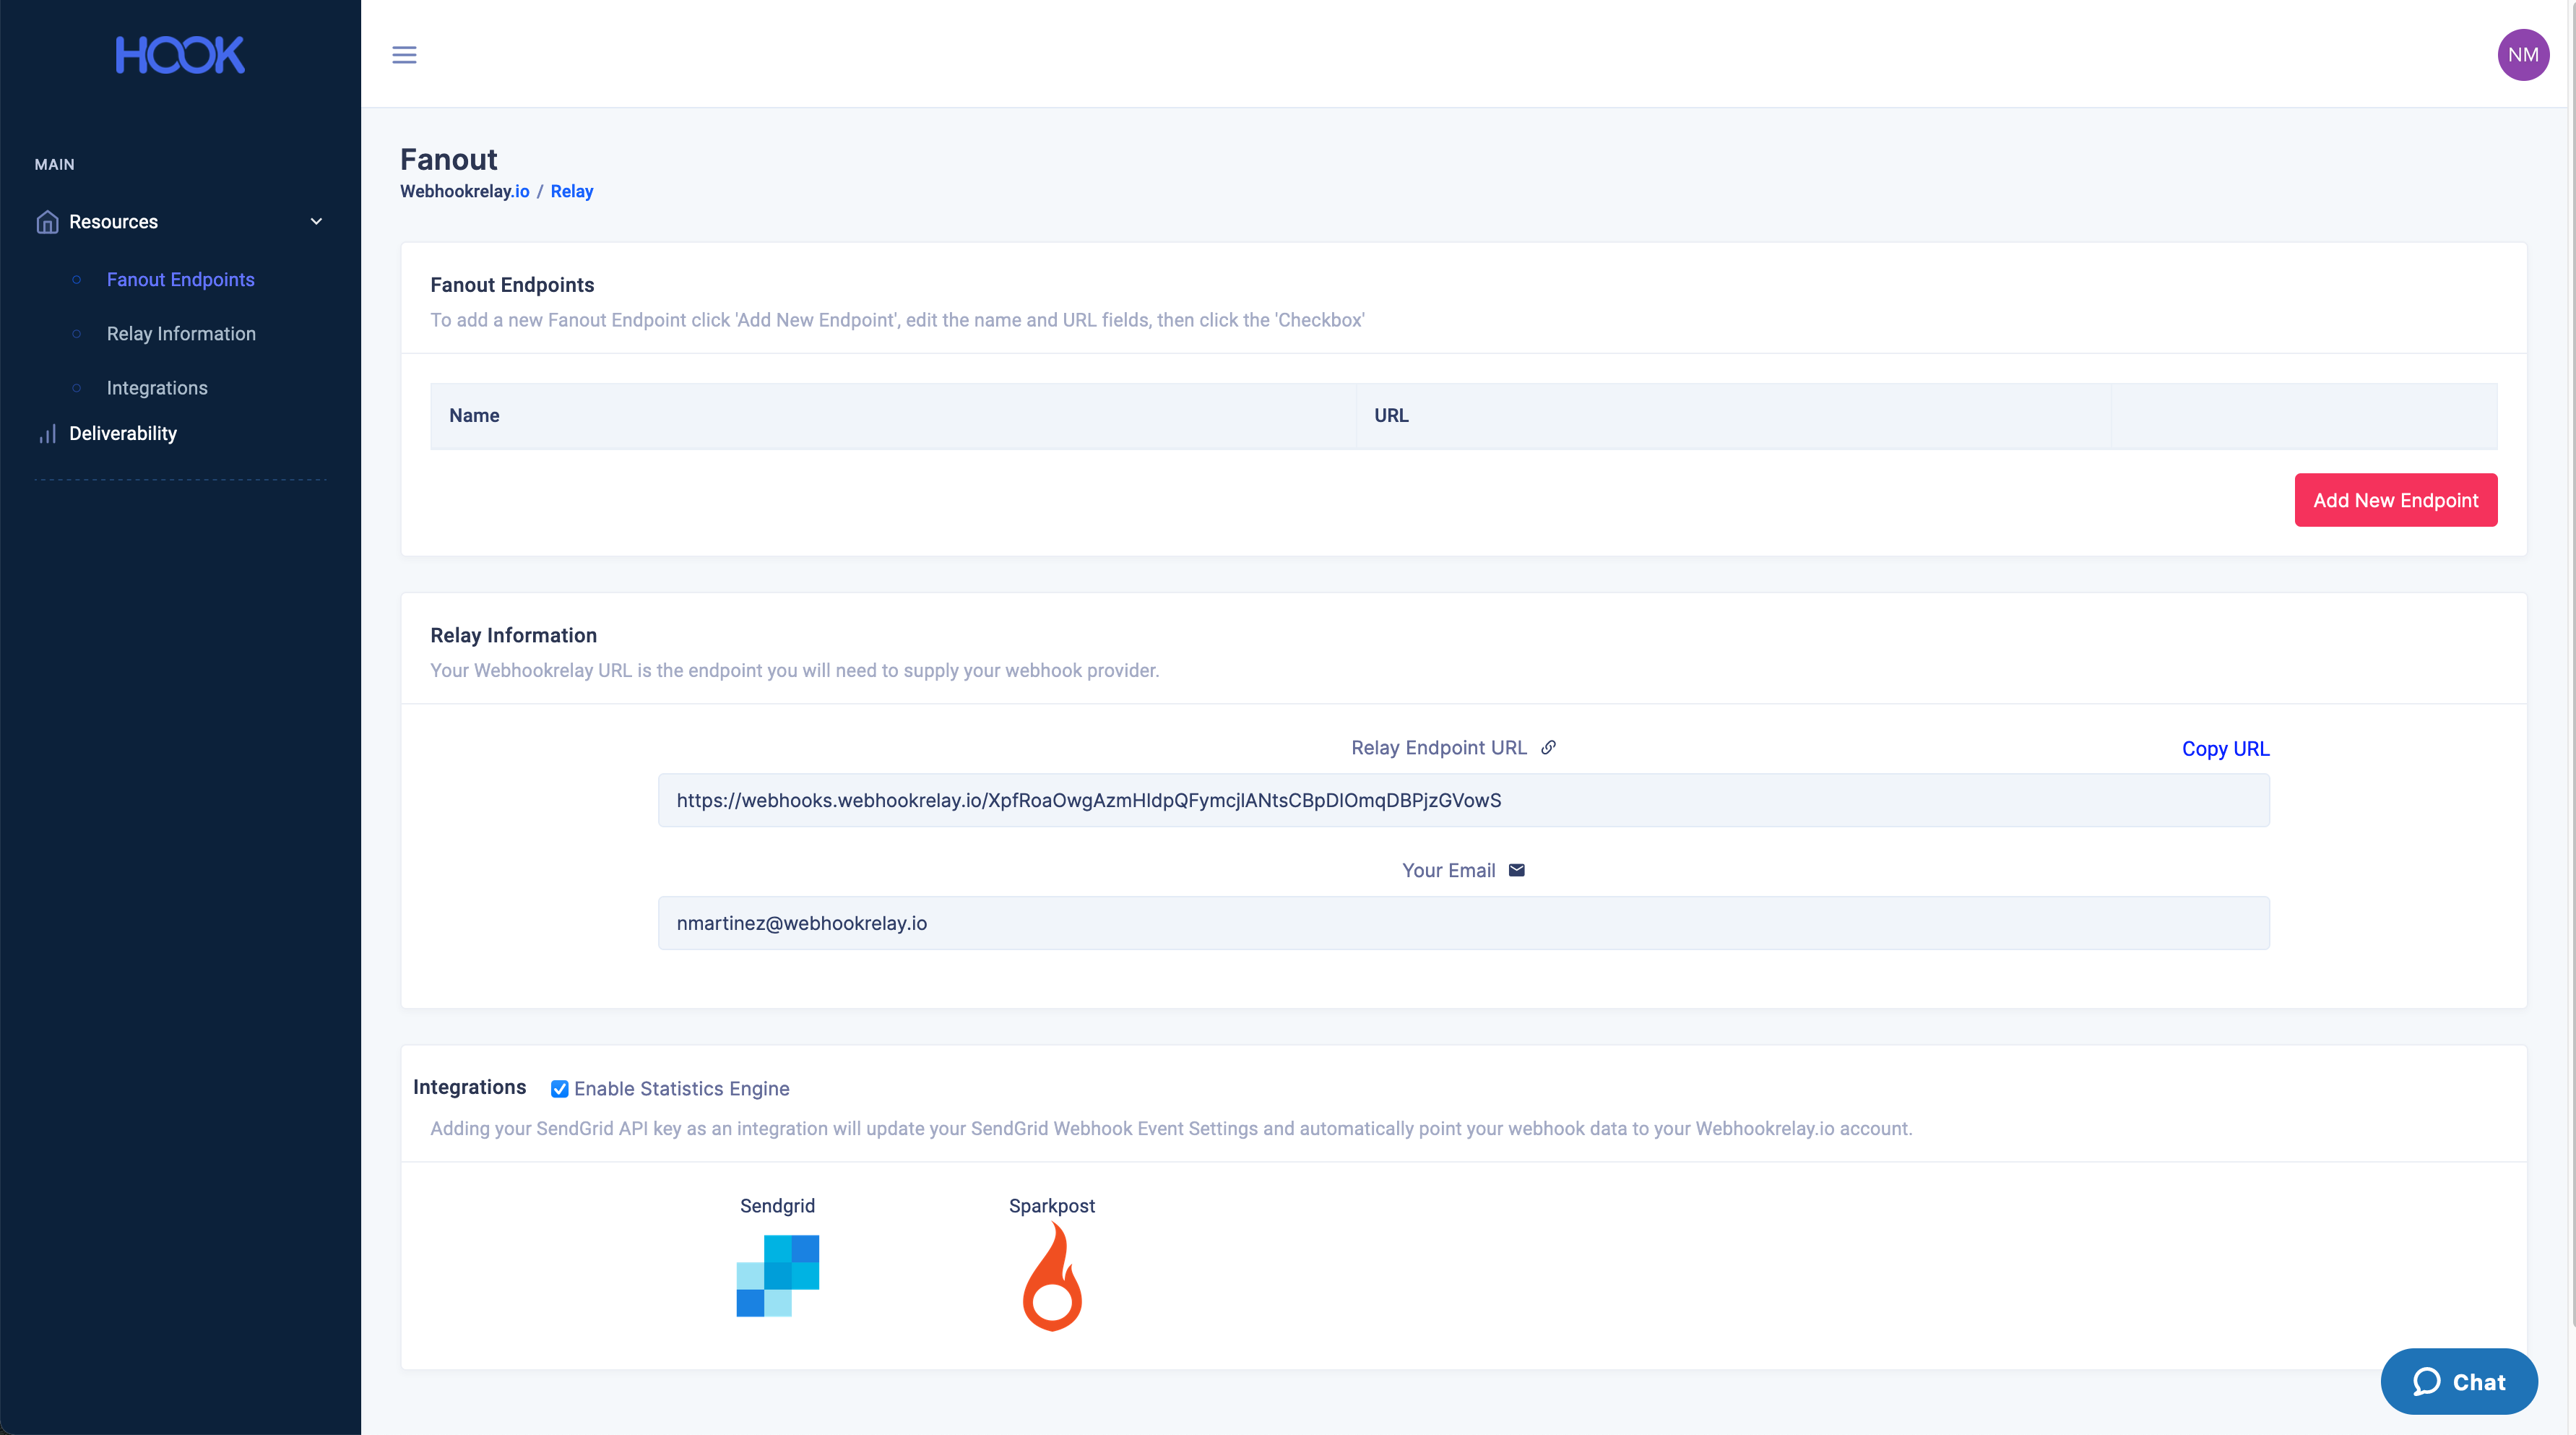Click the envelope icon next to Your Email
Image resolution: width=2576 pixels, height=1435 pixels.
click(x=1516, y=870)
